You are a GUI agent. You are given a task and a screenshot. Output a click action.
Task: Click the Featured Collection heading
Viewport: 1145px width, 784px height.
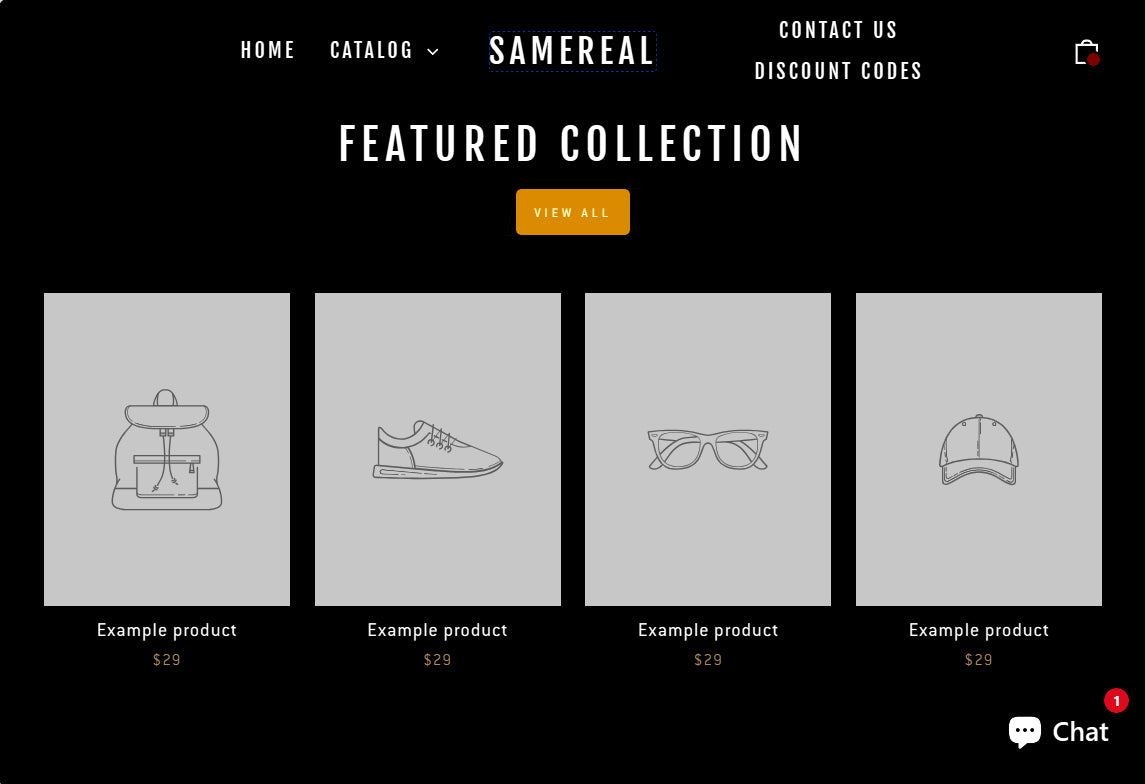click(x=572, y=144)
